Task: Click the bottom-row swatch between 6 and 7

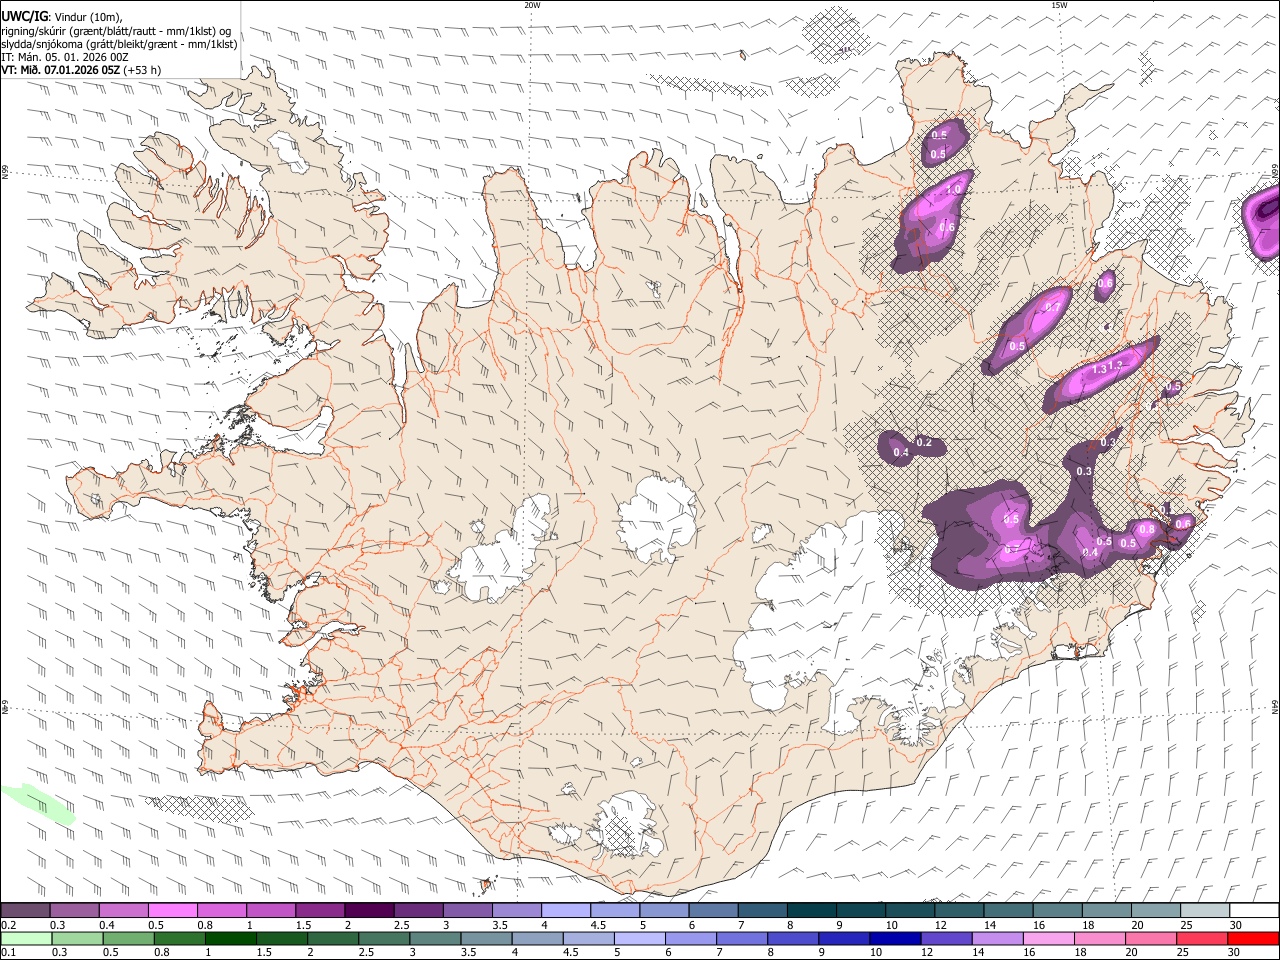Action: tap(689, 939)
